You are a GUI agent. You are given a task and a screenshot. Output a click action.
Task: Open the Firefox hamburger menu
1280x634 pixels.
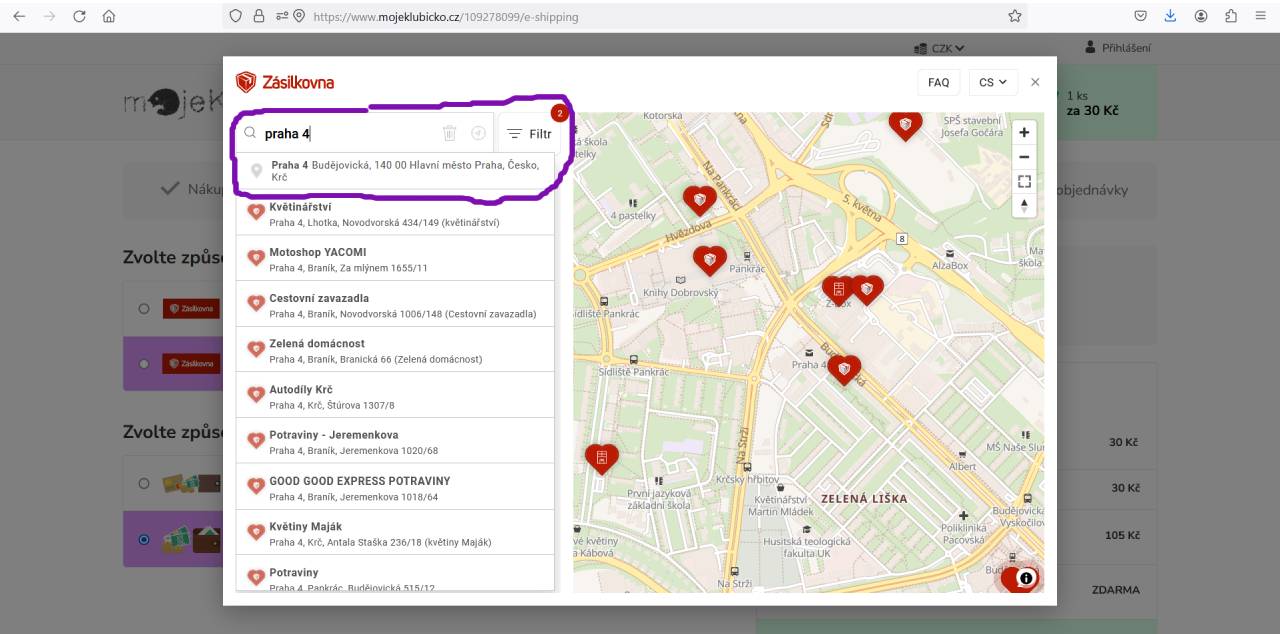coord(1260,16)
